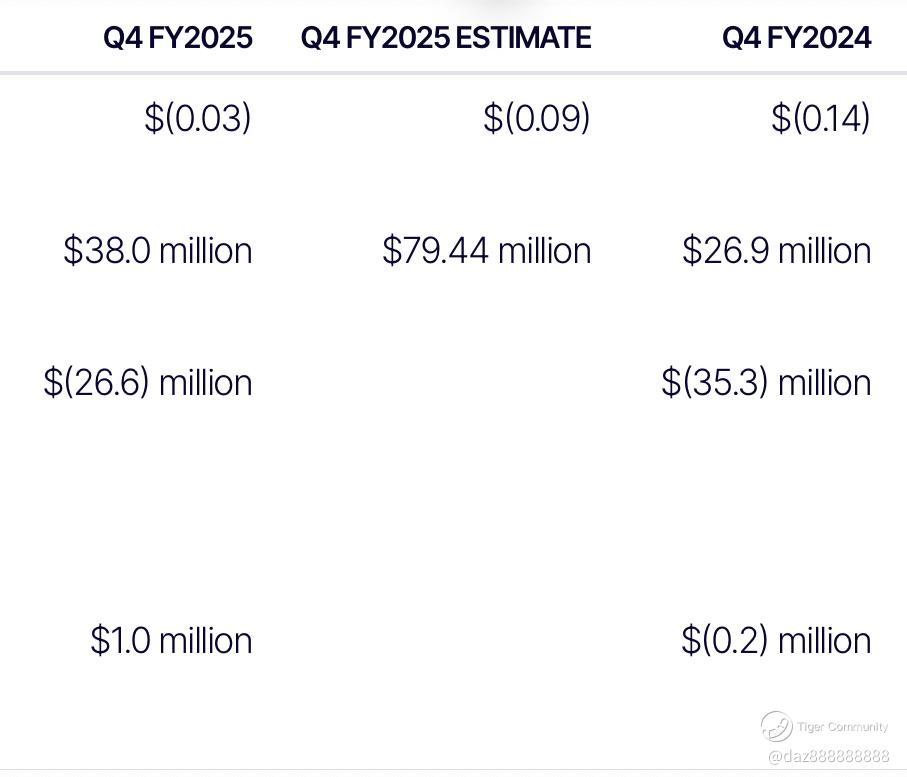The image size is (907, 777).
Task: Click the $1.0 million value
Action: pyautogui.click(x=171, y=640)
